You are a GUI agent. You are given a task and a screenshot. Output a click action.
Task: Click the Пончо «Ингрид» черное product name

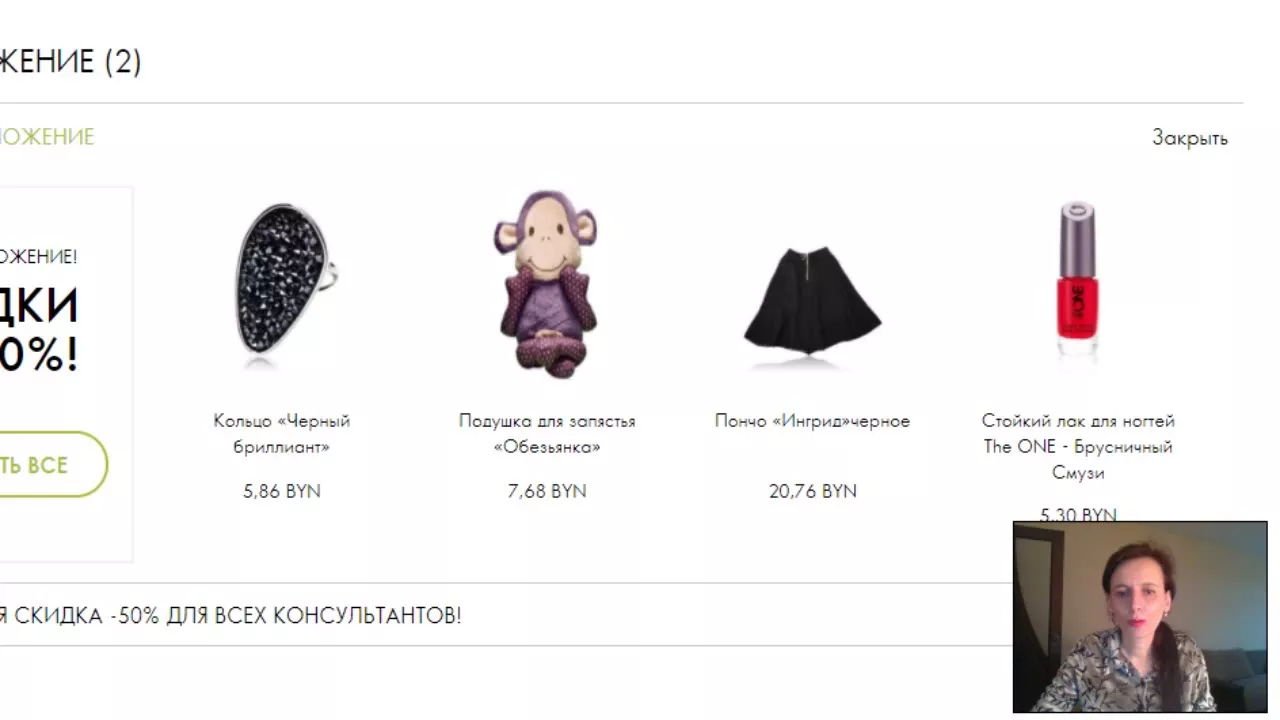click(x=812, y=421)
